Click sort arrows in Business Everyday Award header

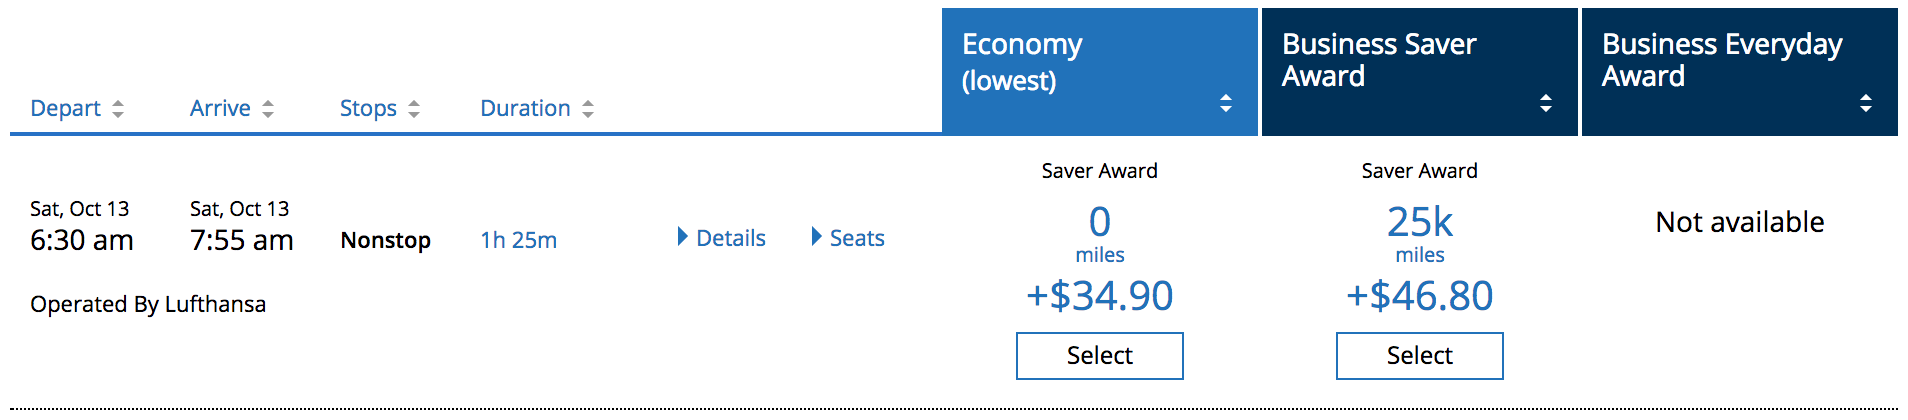pyautogui.click(x=1866, y=103)
